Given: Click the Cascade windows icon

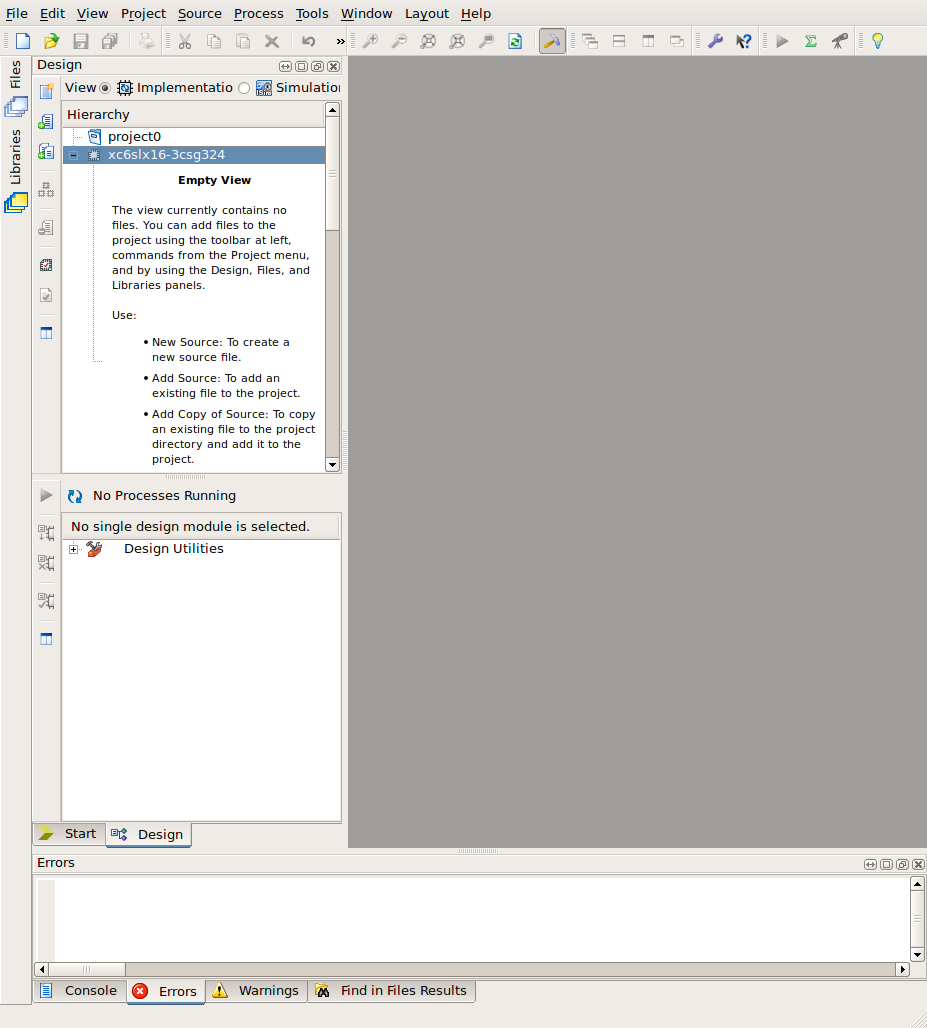Looking at the screenshot, I should tap(590, 41).
